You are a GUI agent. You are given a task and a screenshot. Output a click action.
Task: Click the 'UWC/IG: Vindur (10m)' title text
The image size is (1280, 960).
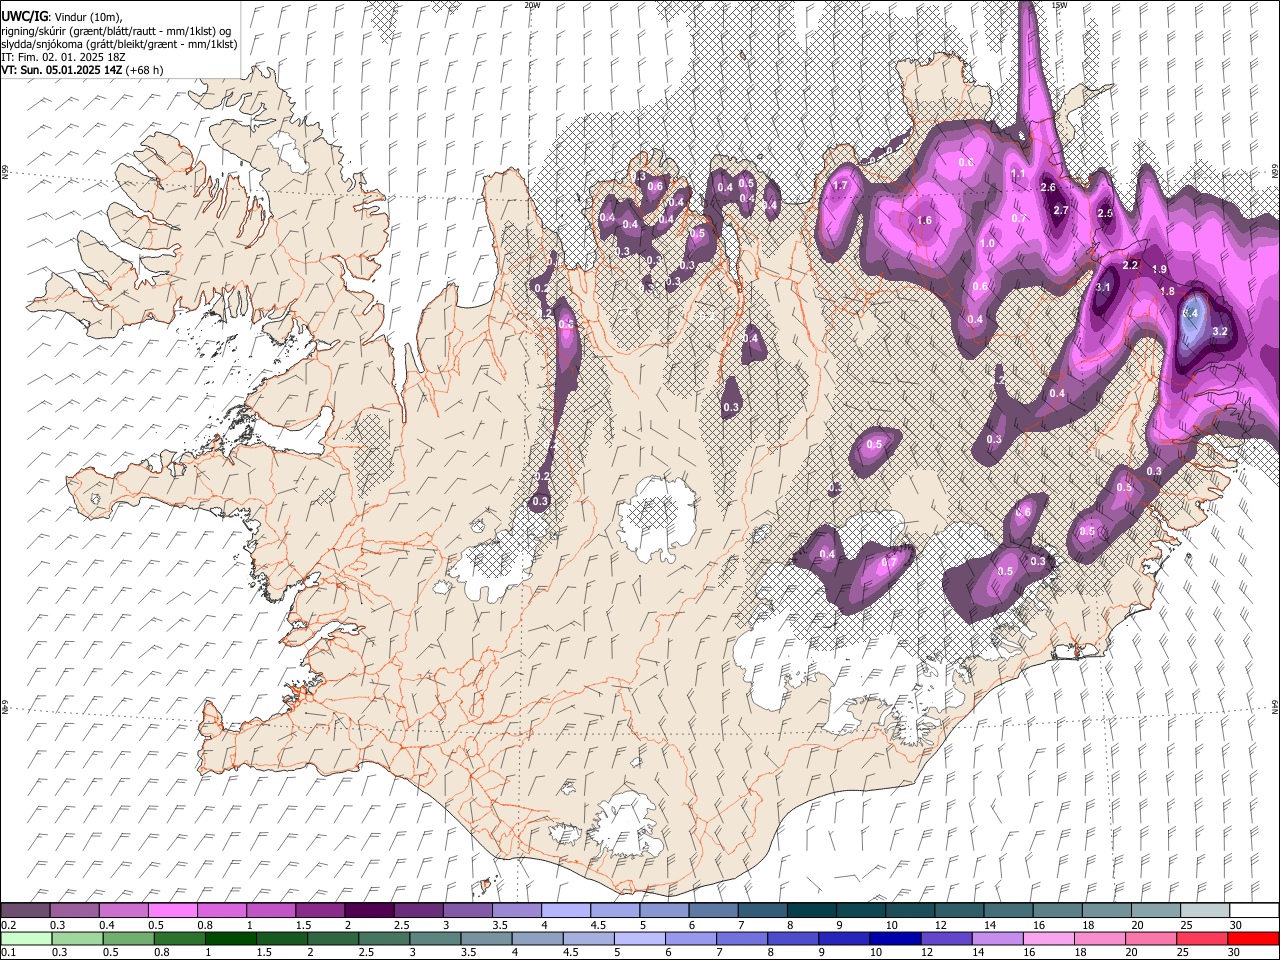[x=62, y=17]
